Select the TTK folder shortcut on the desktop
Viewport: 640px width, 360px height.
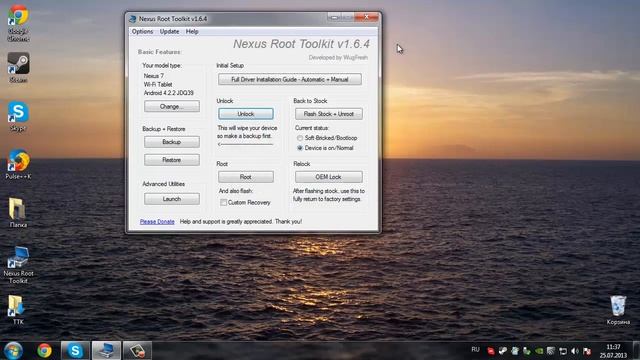[x=18, y=310]
